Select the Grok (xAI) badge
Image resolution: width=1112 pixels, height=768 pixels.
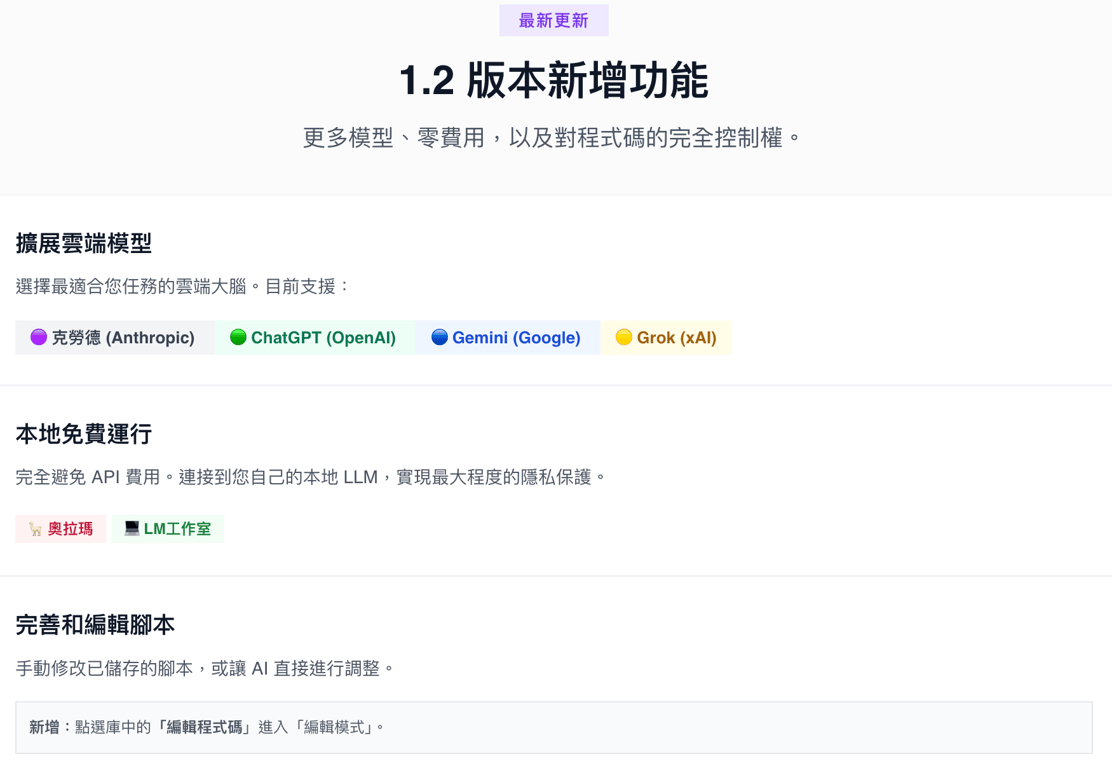[666, 338]
